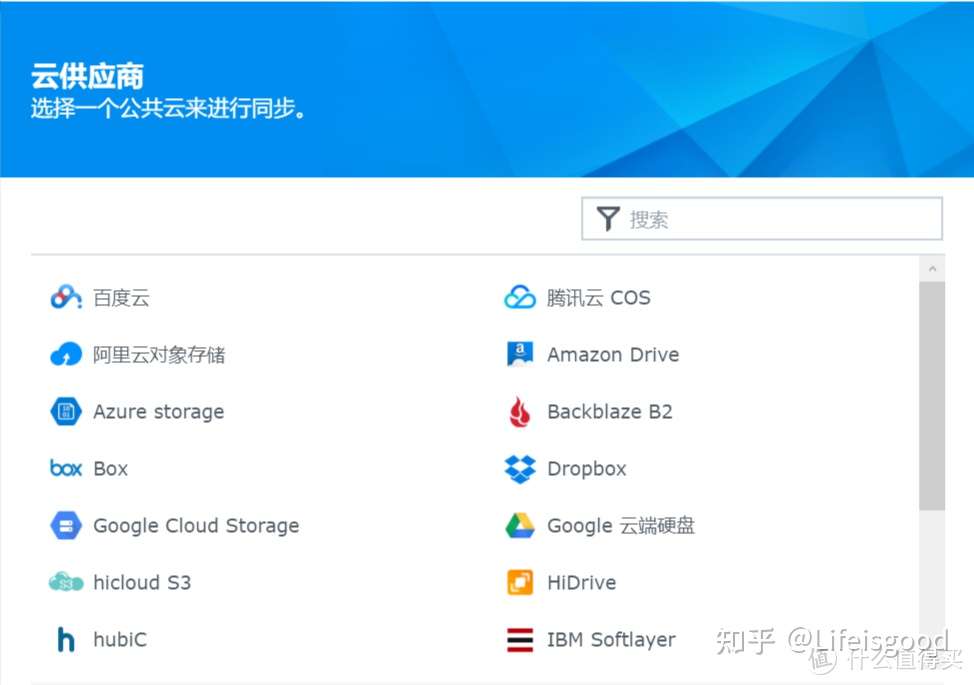Click the scrollbar up arrow
This screenshot has height=685, width=974.
pyautogui.click(x=932, y=269)
